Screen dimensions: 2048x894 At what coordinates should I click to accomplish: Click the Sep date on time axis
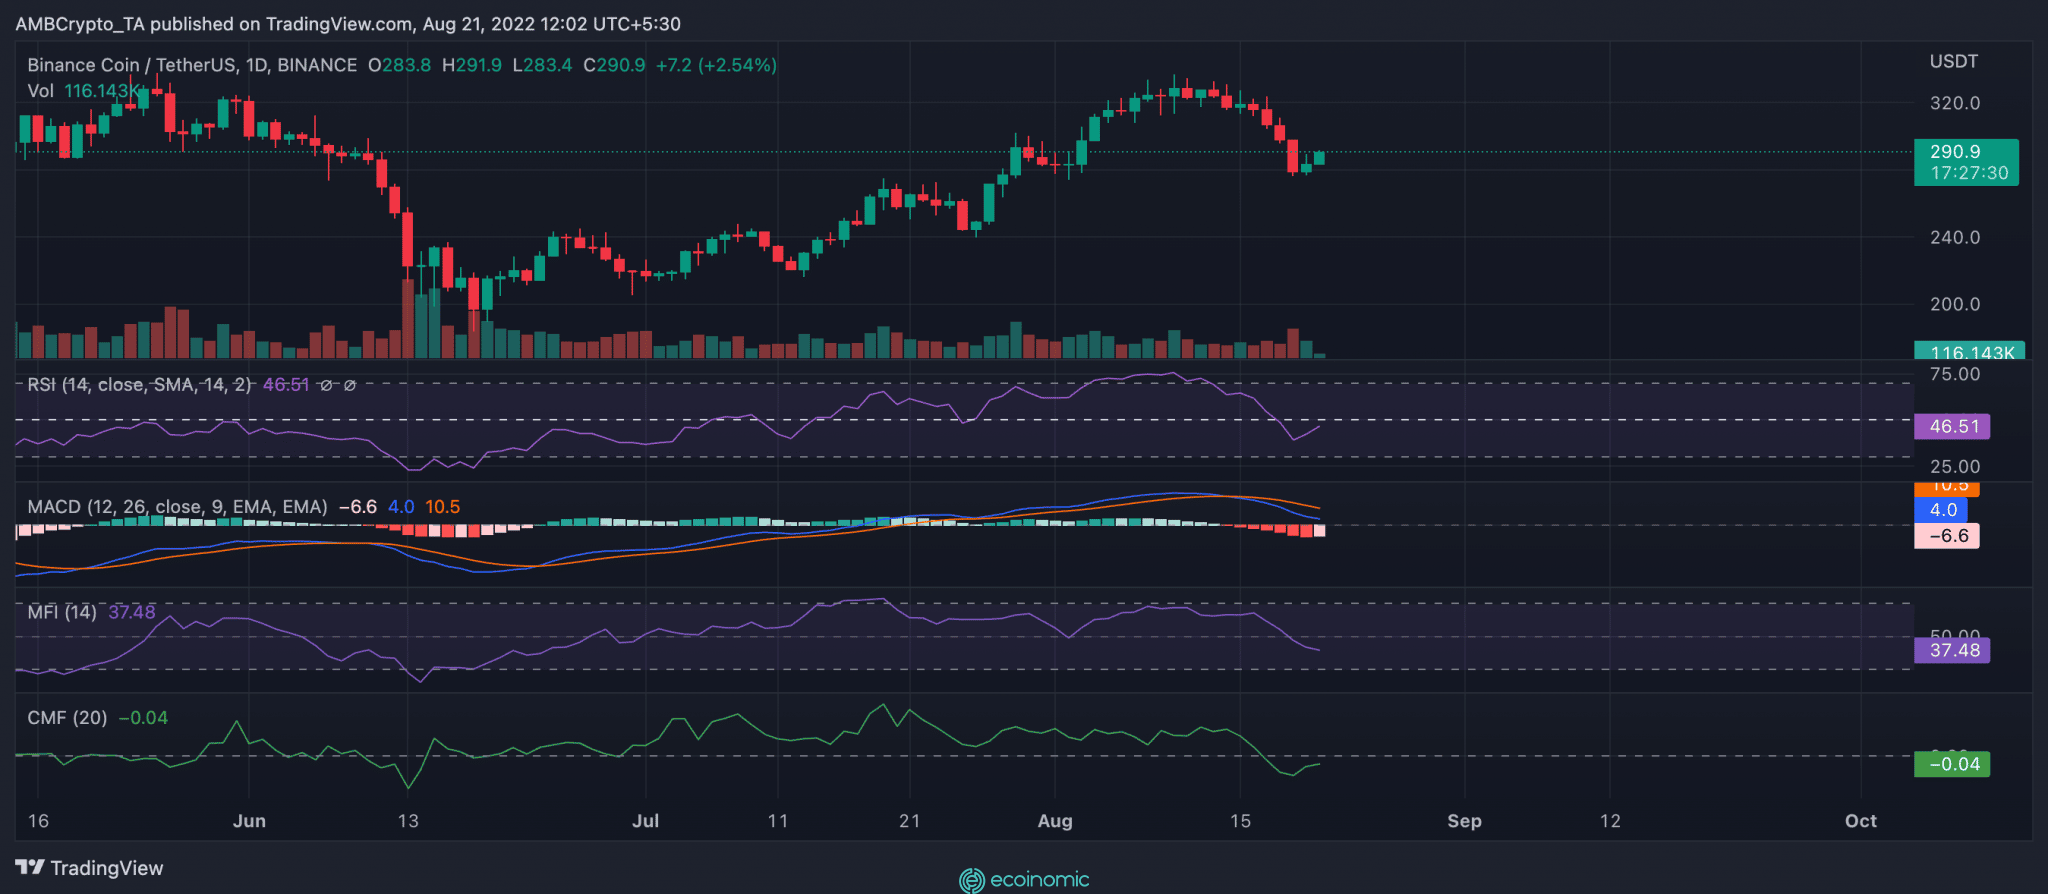(1464, 821)
